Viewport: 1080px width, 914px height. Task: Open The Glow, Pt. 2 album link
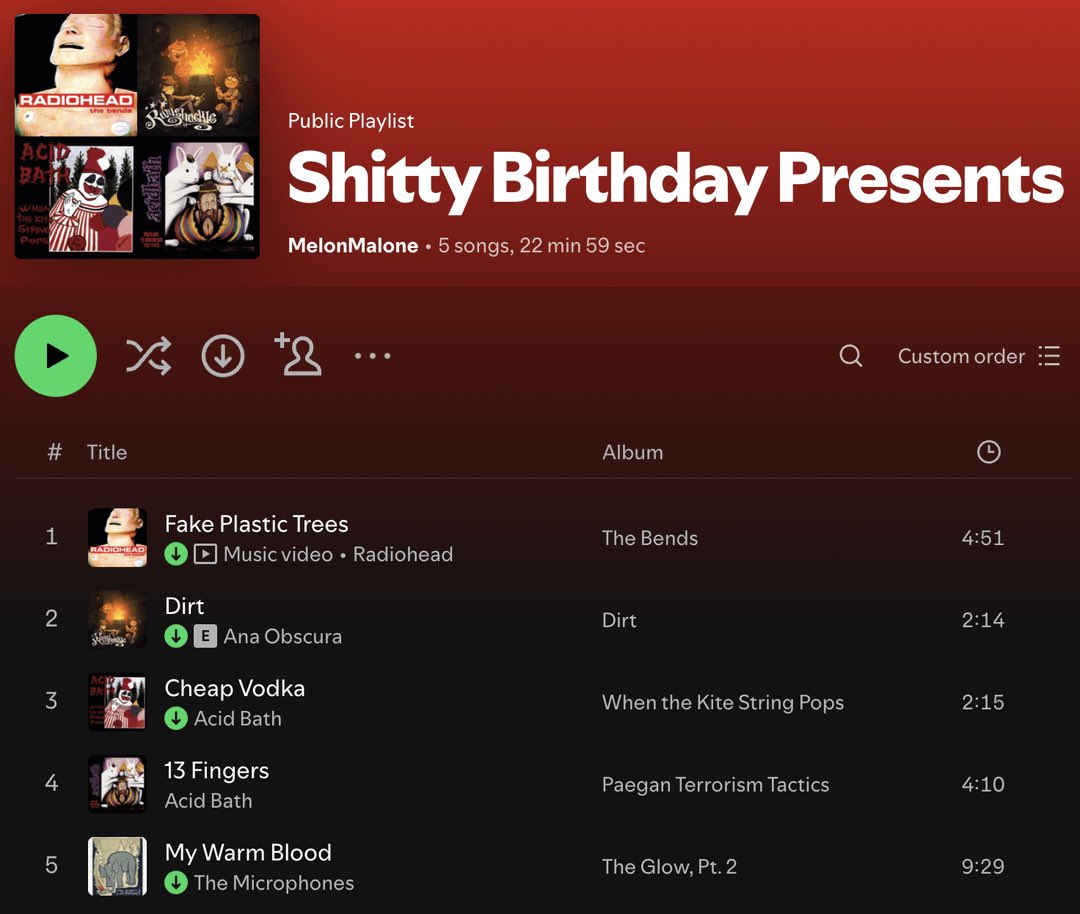pyautogui.click(x=669, y=866)
